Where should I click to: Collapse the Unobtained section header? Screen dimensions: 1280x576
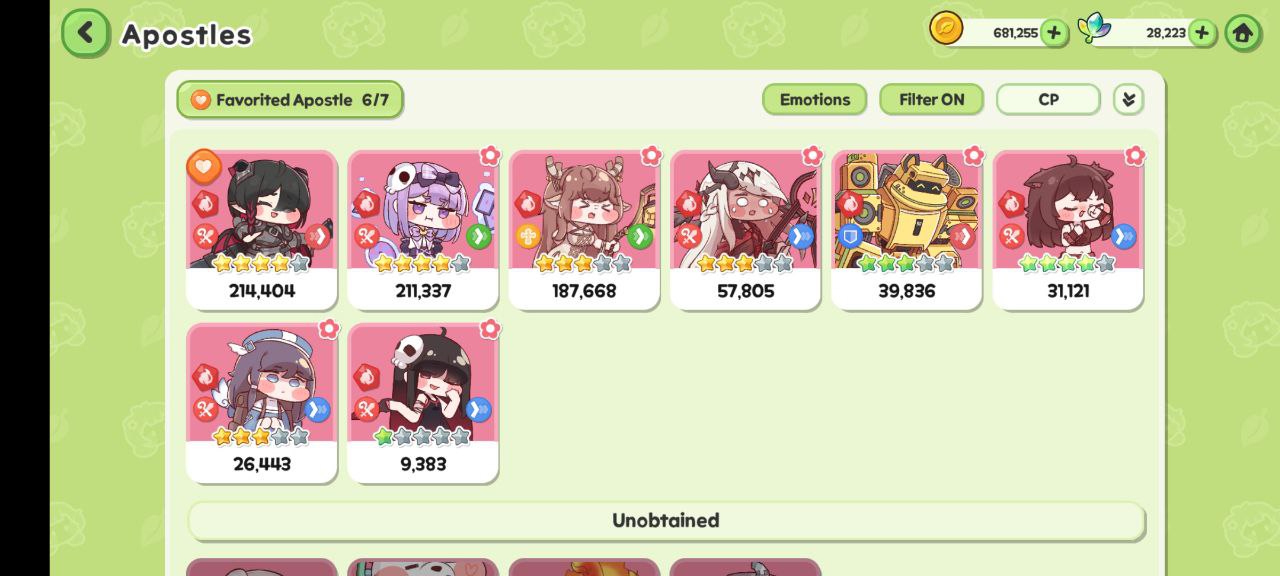pyautogui.click(x=666, y=521)
